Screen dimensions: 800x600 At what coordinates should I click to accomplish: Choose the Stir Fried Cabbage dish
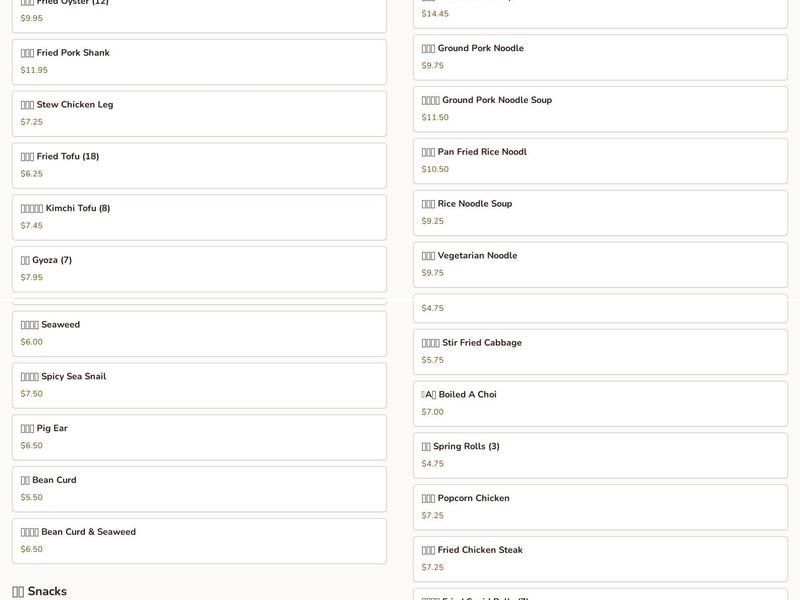(x=600, y=352)
